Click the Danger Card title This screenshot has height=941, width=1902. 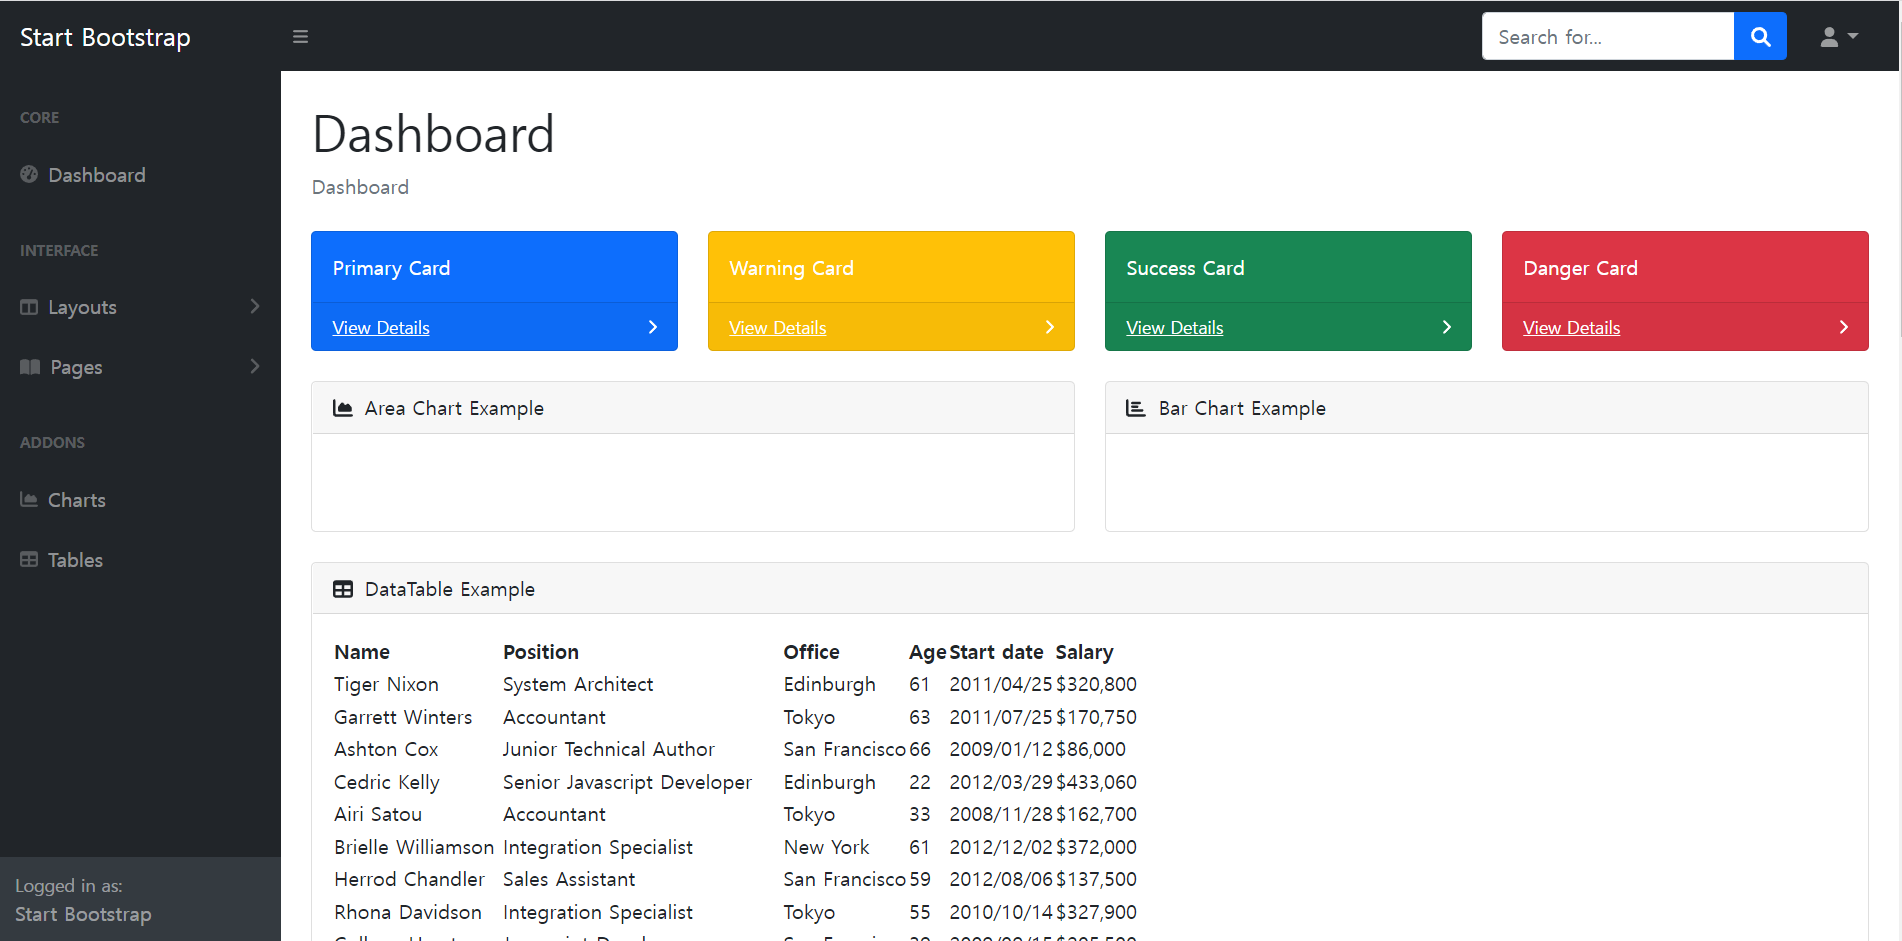pyautogui.click(x=1580, y=268)
